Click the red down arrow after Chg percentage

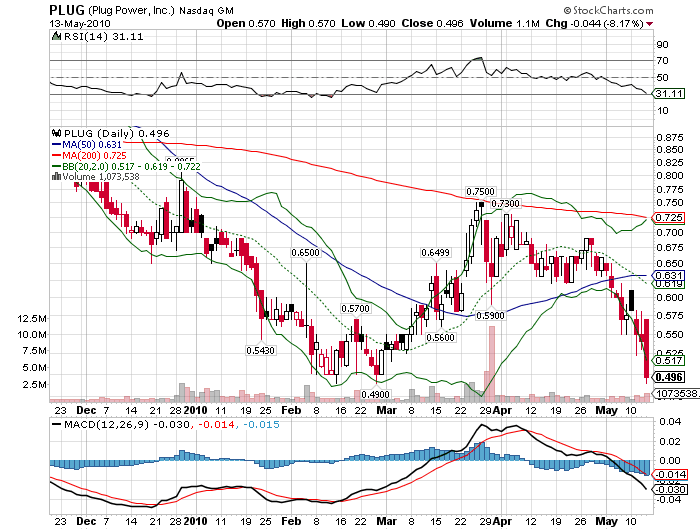[650, 24]
